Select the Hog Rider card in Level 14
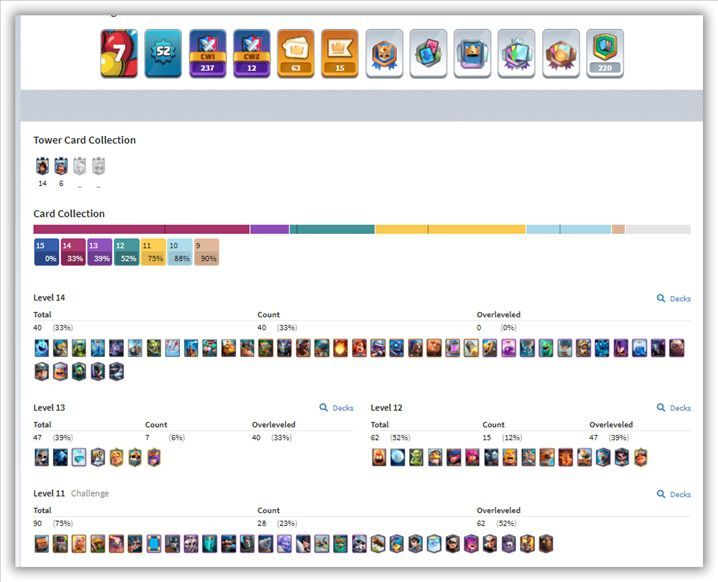The image size is (718, 582). (x=303, y=348)
